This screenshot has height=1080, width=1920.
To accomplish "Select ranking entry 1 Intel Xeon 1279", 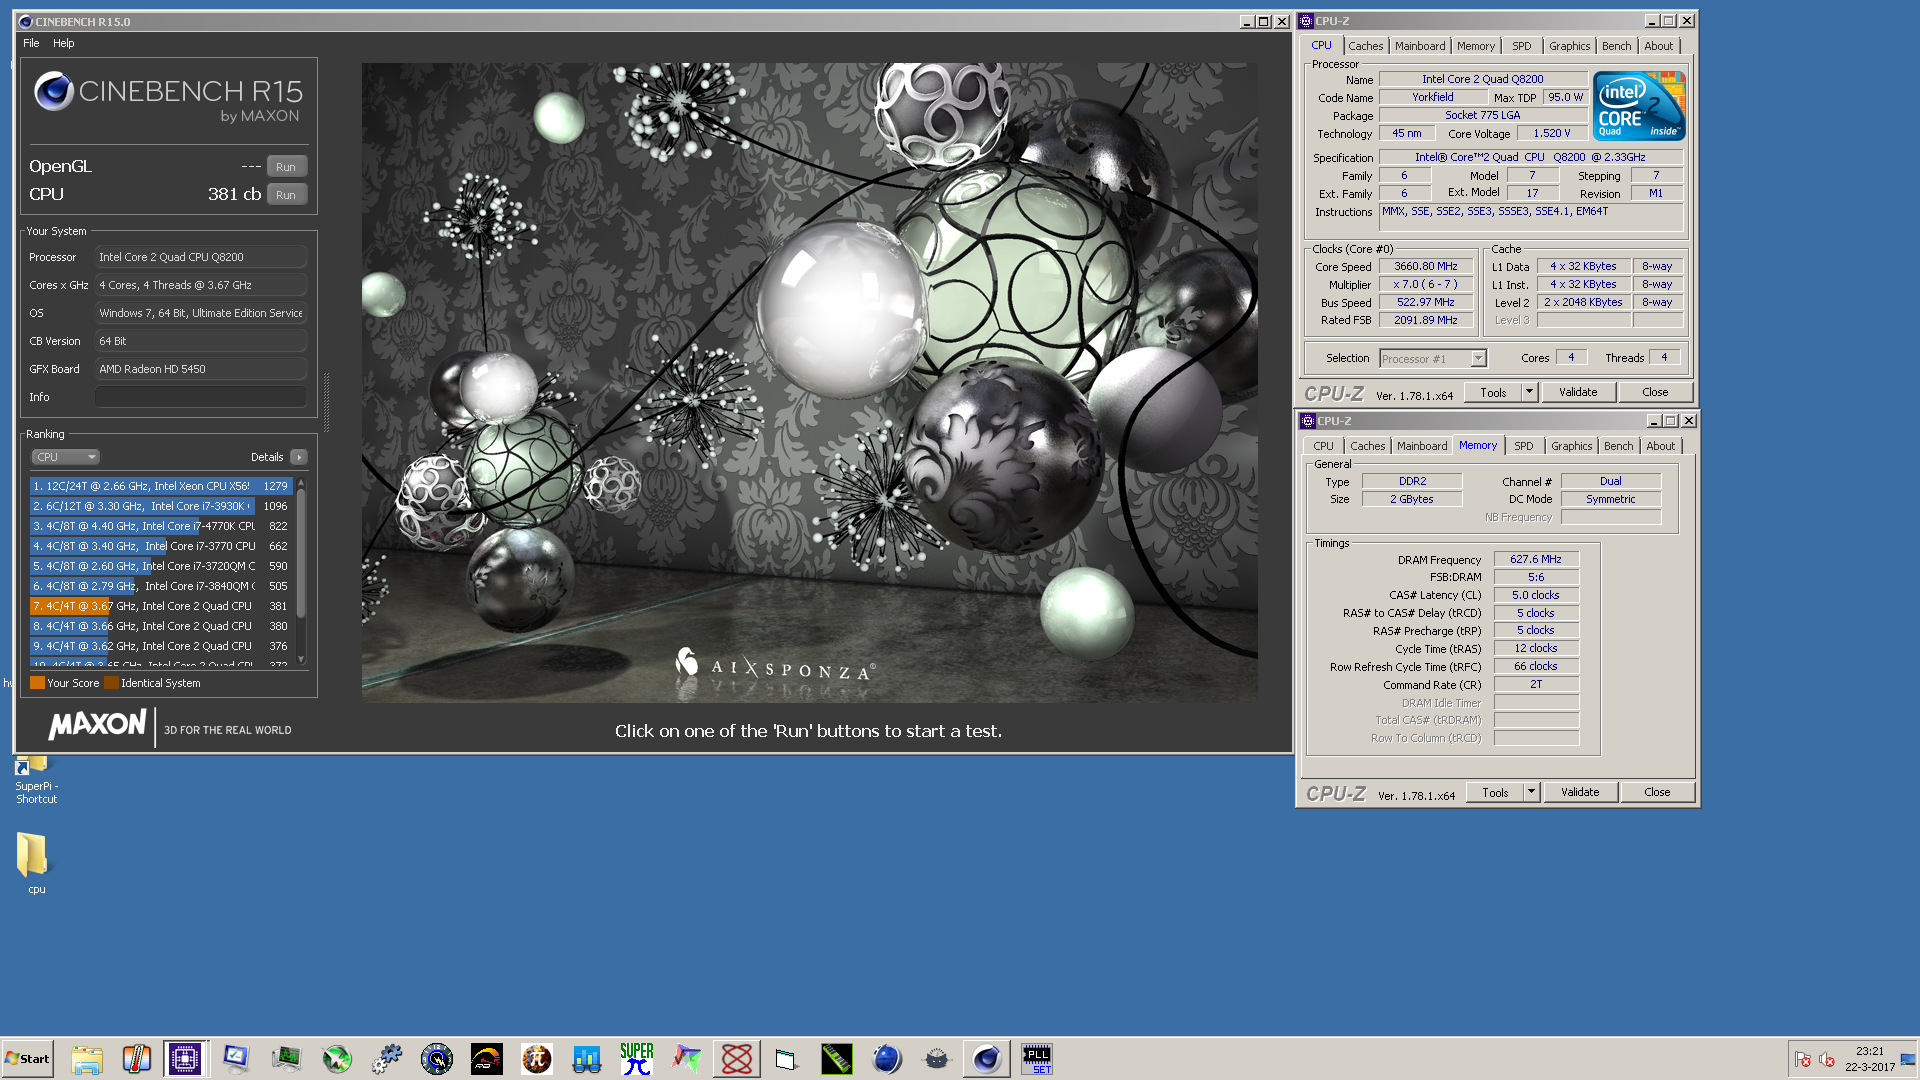I will click(x=161, y=486).
